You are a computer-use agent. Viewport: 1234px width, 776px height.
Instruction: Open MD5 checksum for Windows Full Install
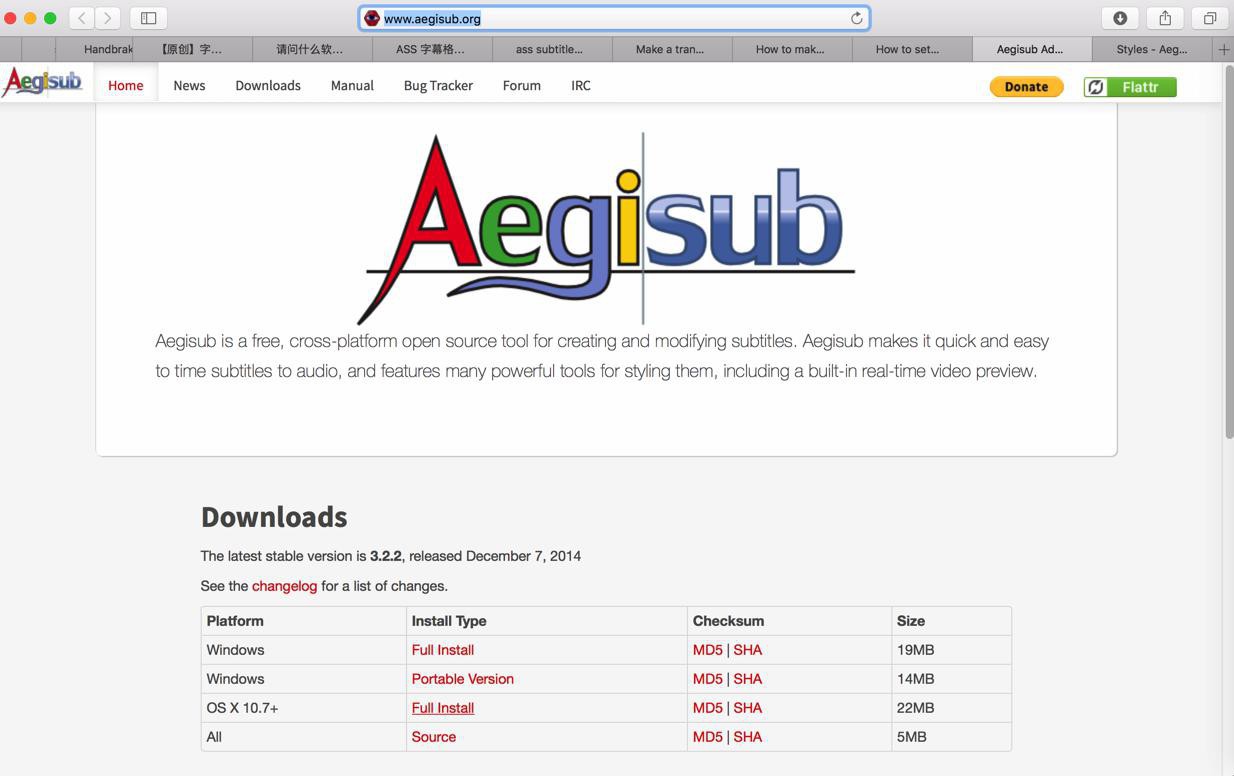click(708, 650)
